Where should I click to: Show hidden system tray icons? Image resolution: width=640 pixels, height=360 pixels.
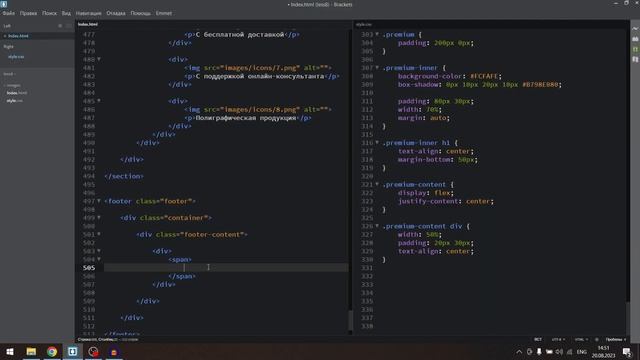click(519, 352)
